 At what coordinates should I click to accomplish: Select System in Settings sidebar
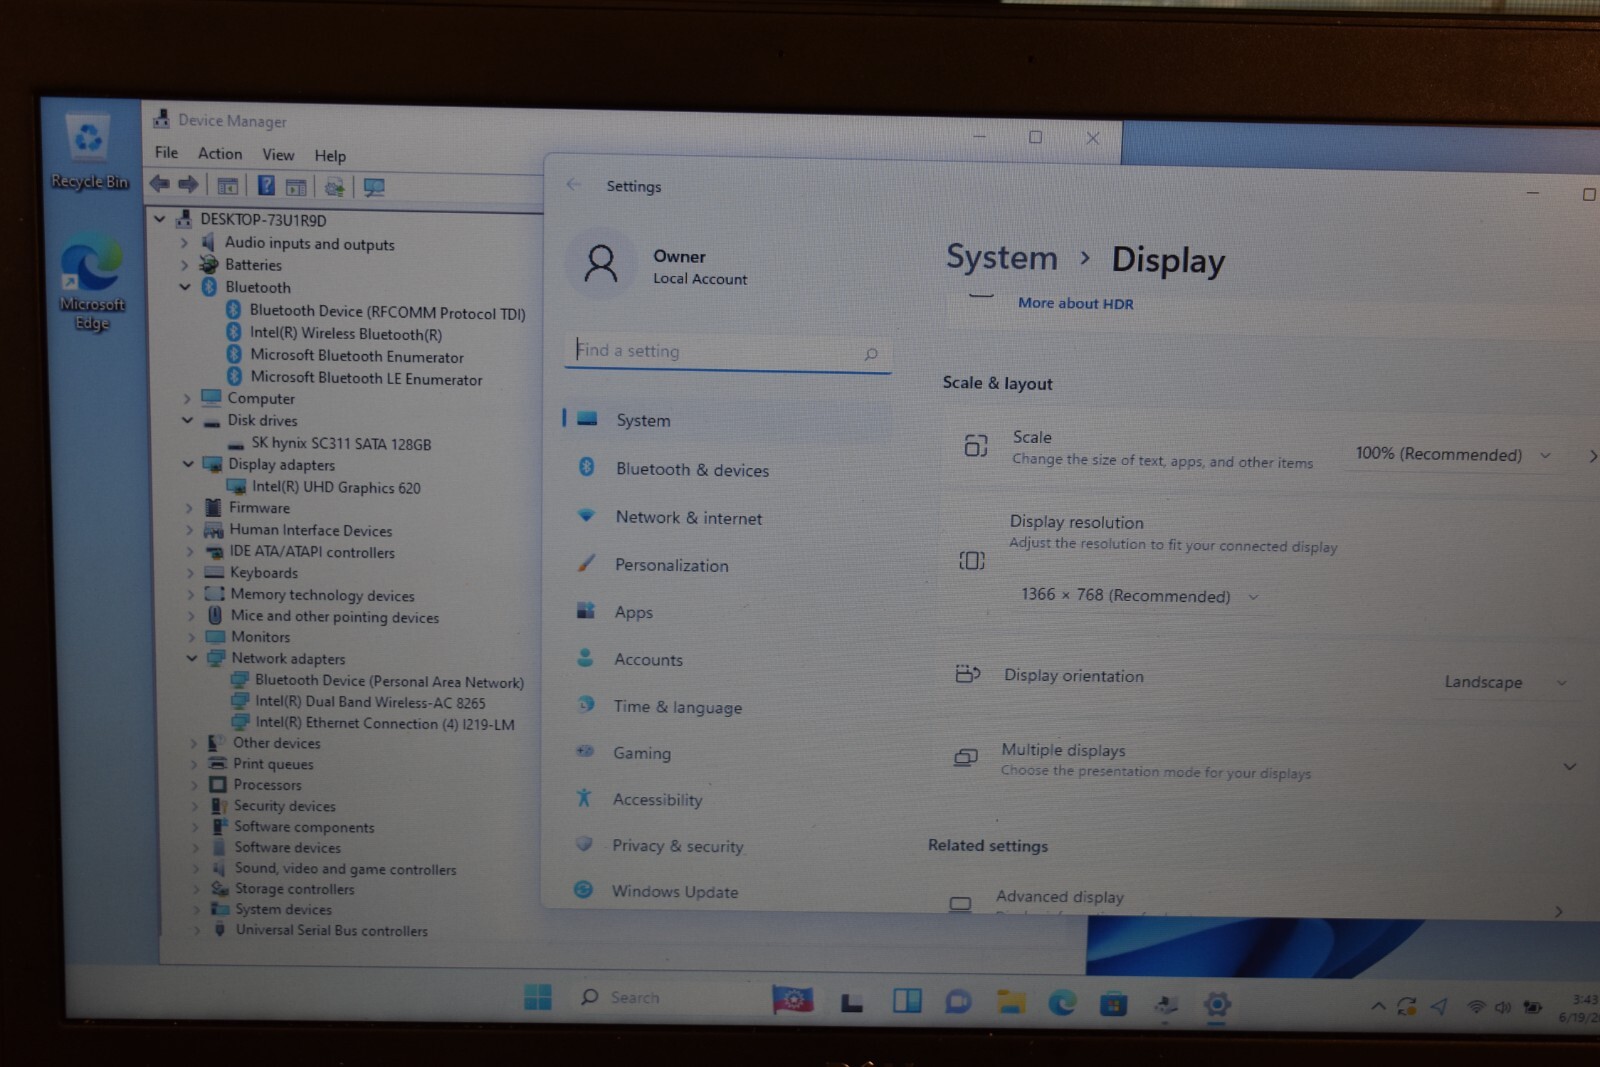coord(728,420)
